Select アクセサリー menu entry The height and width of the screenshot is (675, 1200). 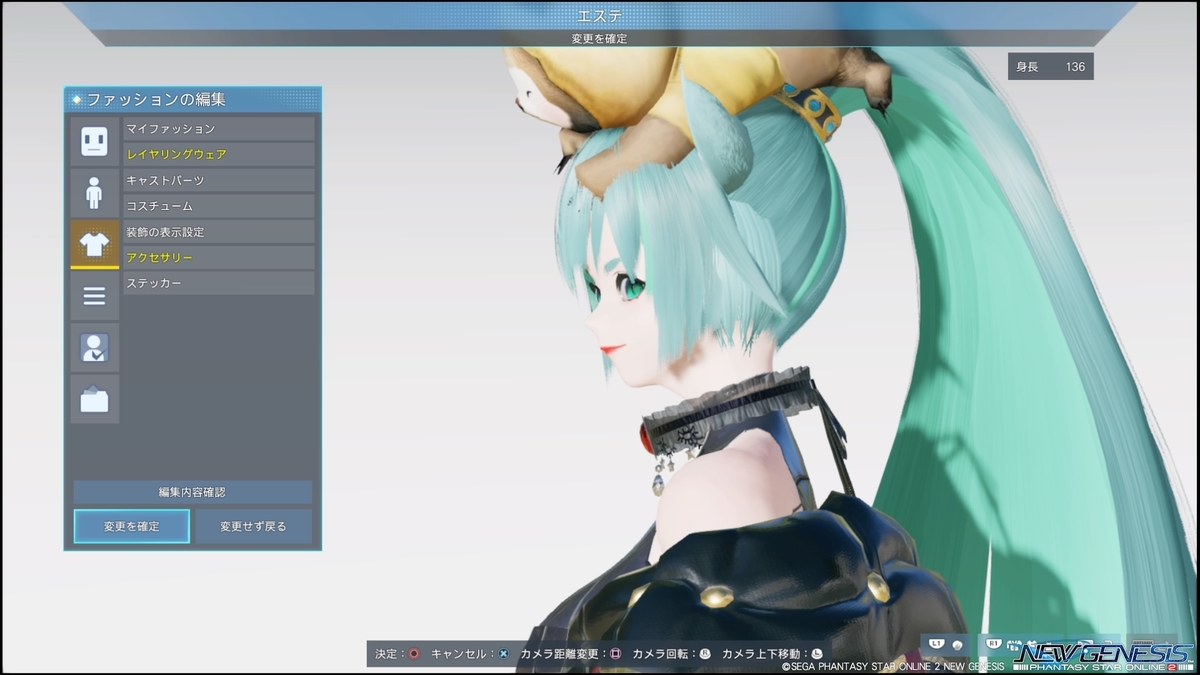pos(218,258)
